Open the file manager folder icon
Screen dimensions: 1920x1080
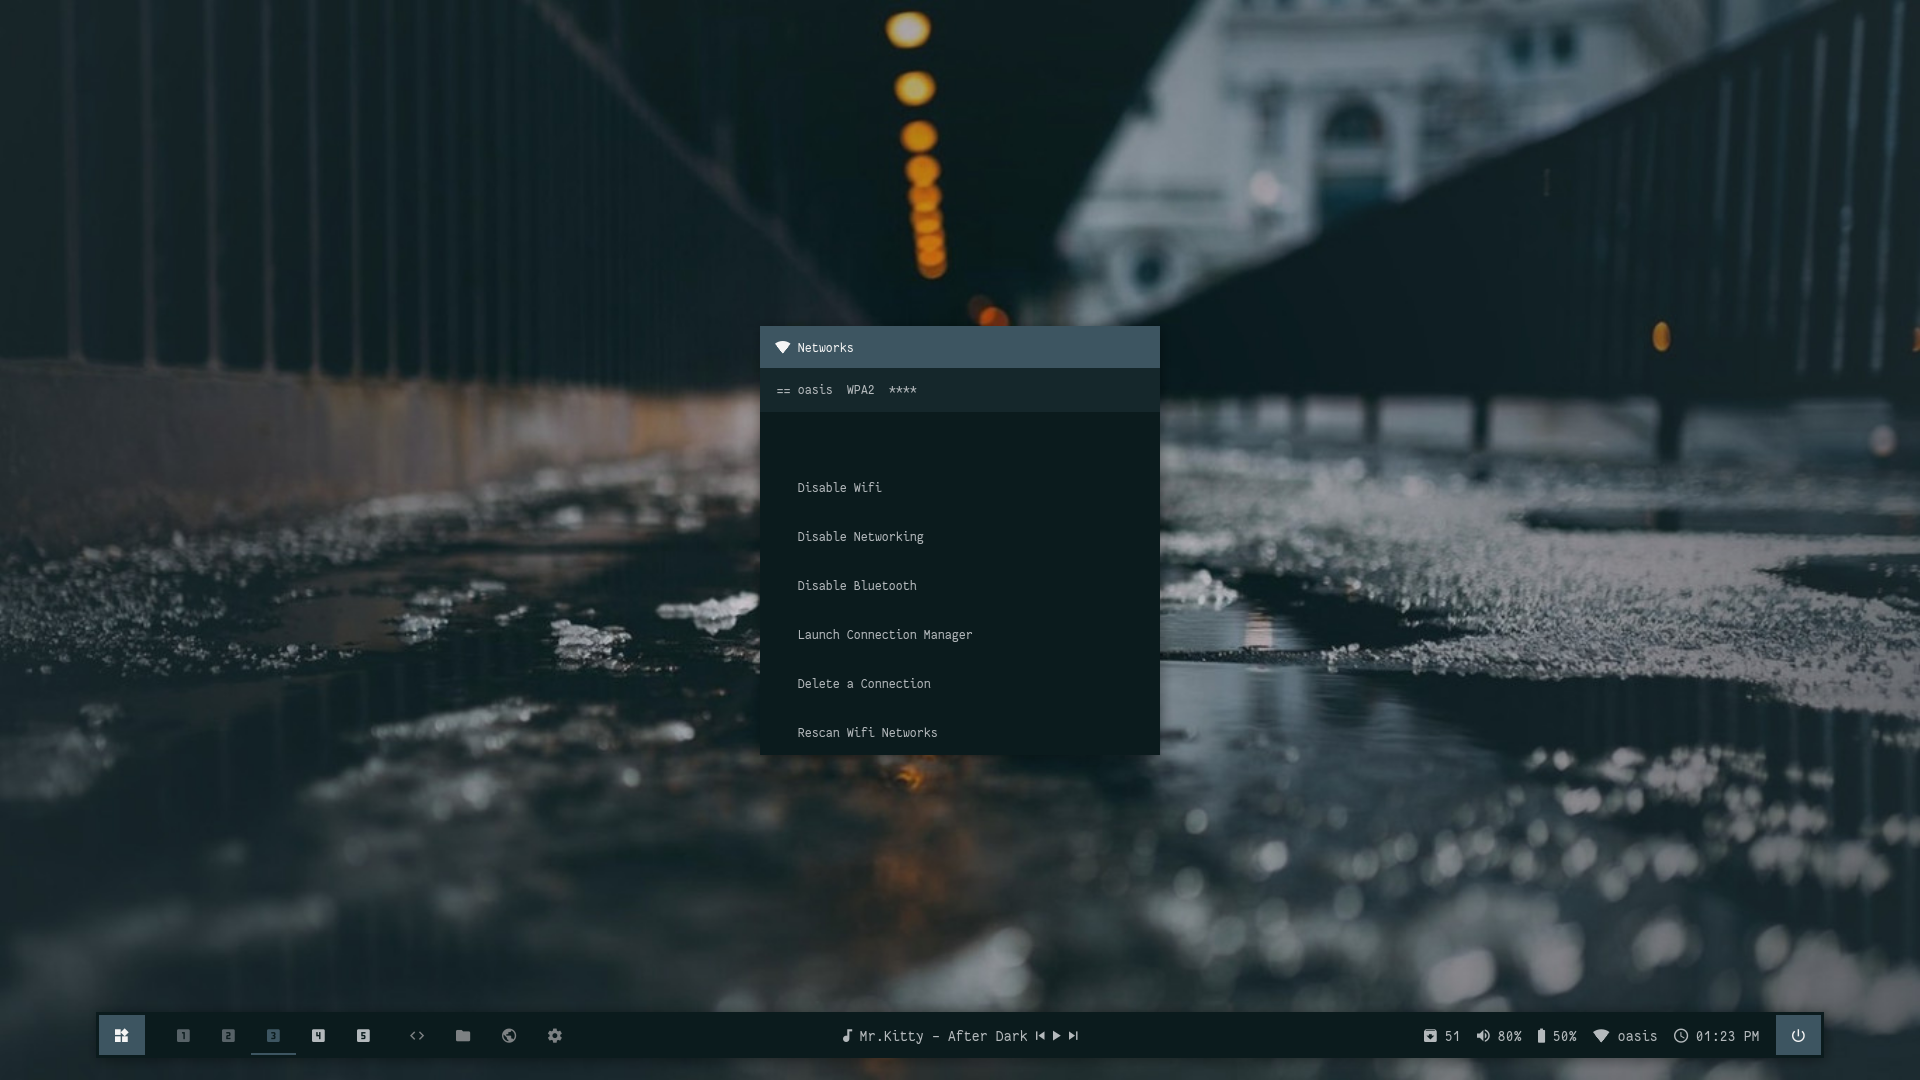click(x=463, y=1035)
